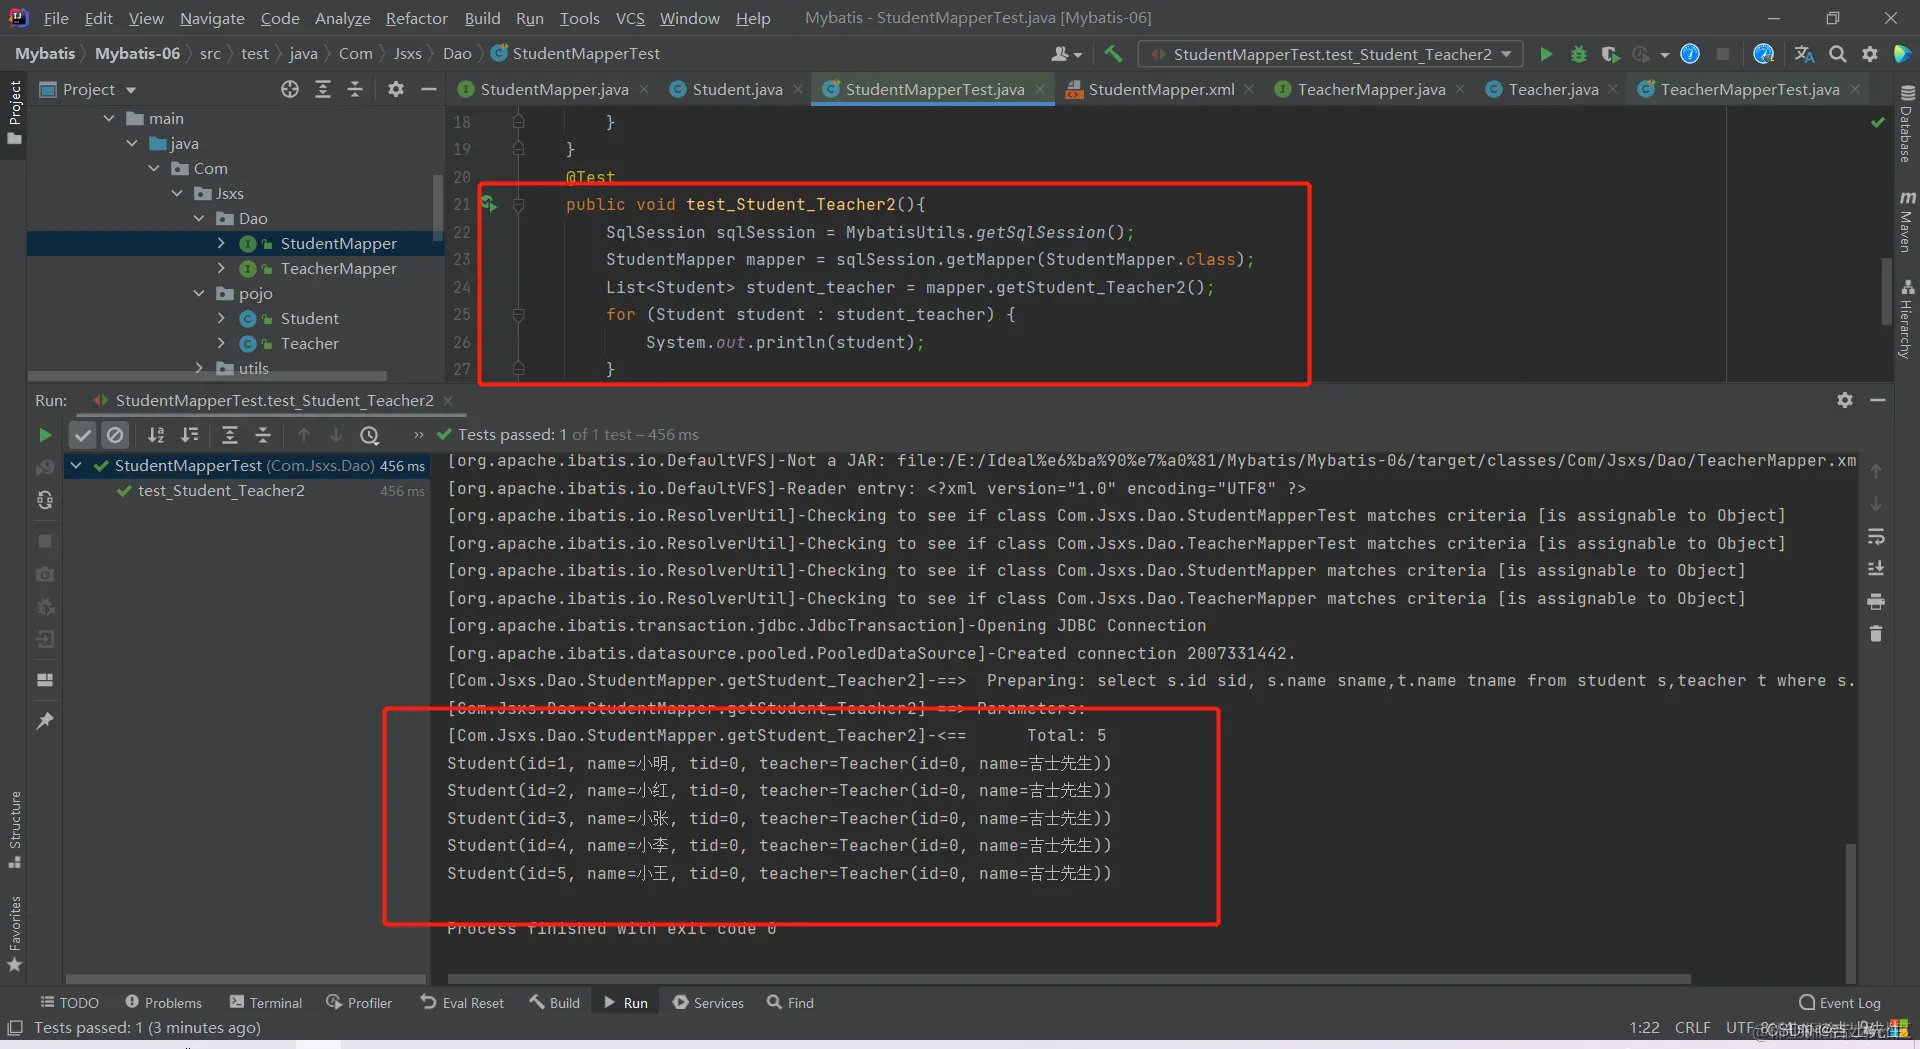Print the console output
Image resolution: width=1920 pixels, height=1049 pixels.
tap(1876, 601)
